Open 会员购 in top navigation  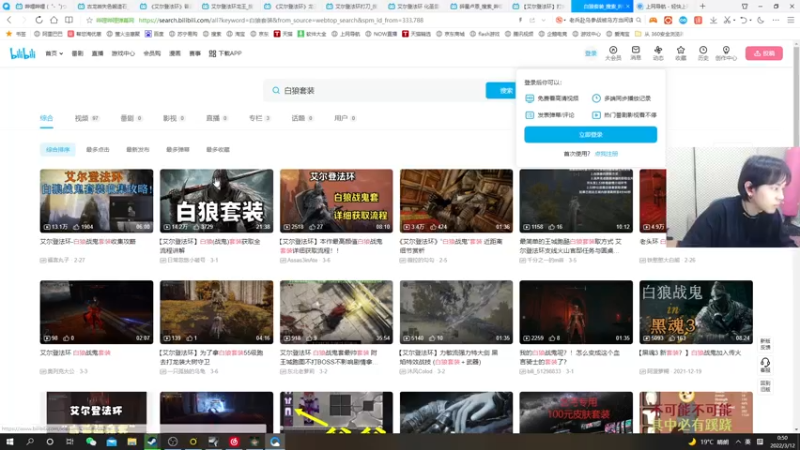[152, 53]
